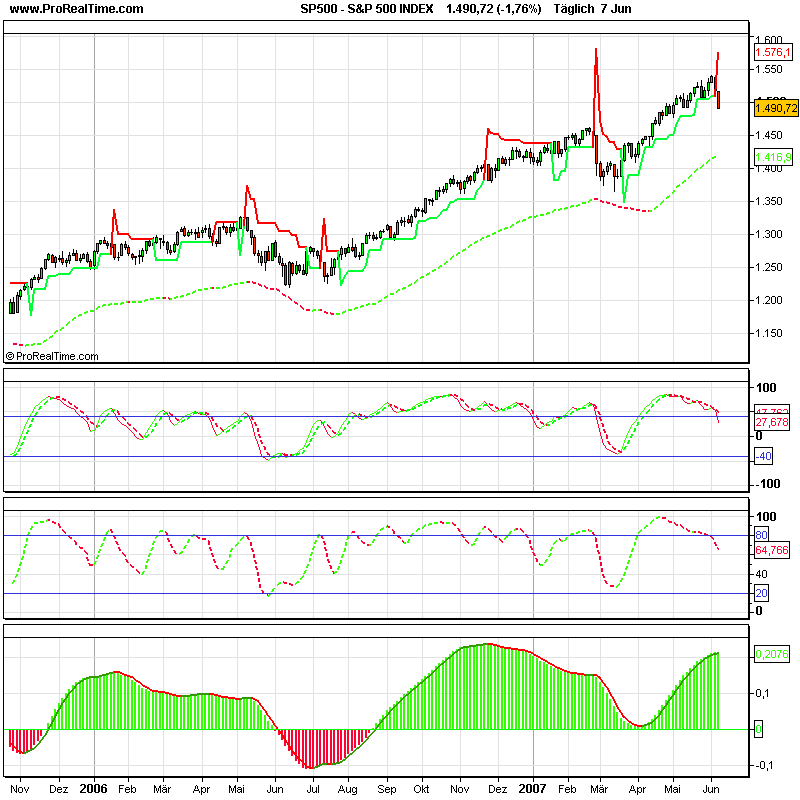The image size is (800, 800).
Task: Select the 1.550 price axis label
Action: tap(769, 69)
